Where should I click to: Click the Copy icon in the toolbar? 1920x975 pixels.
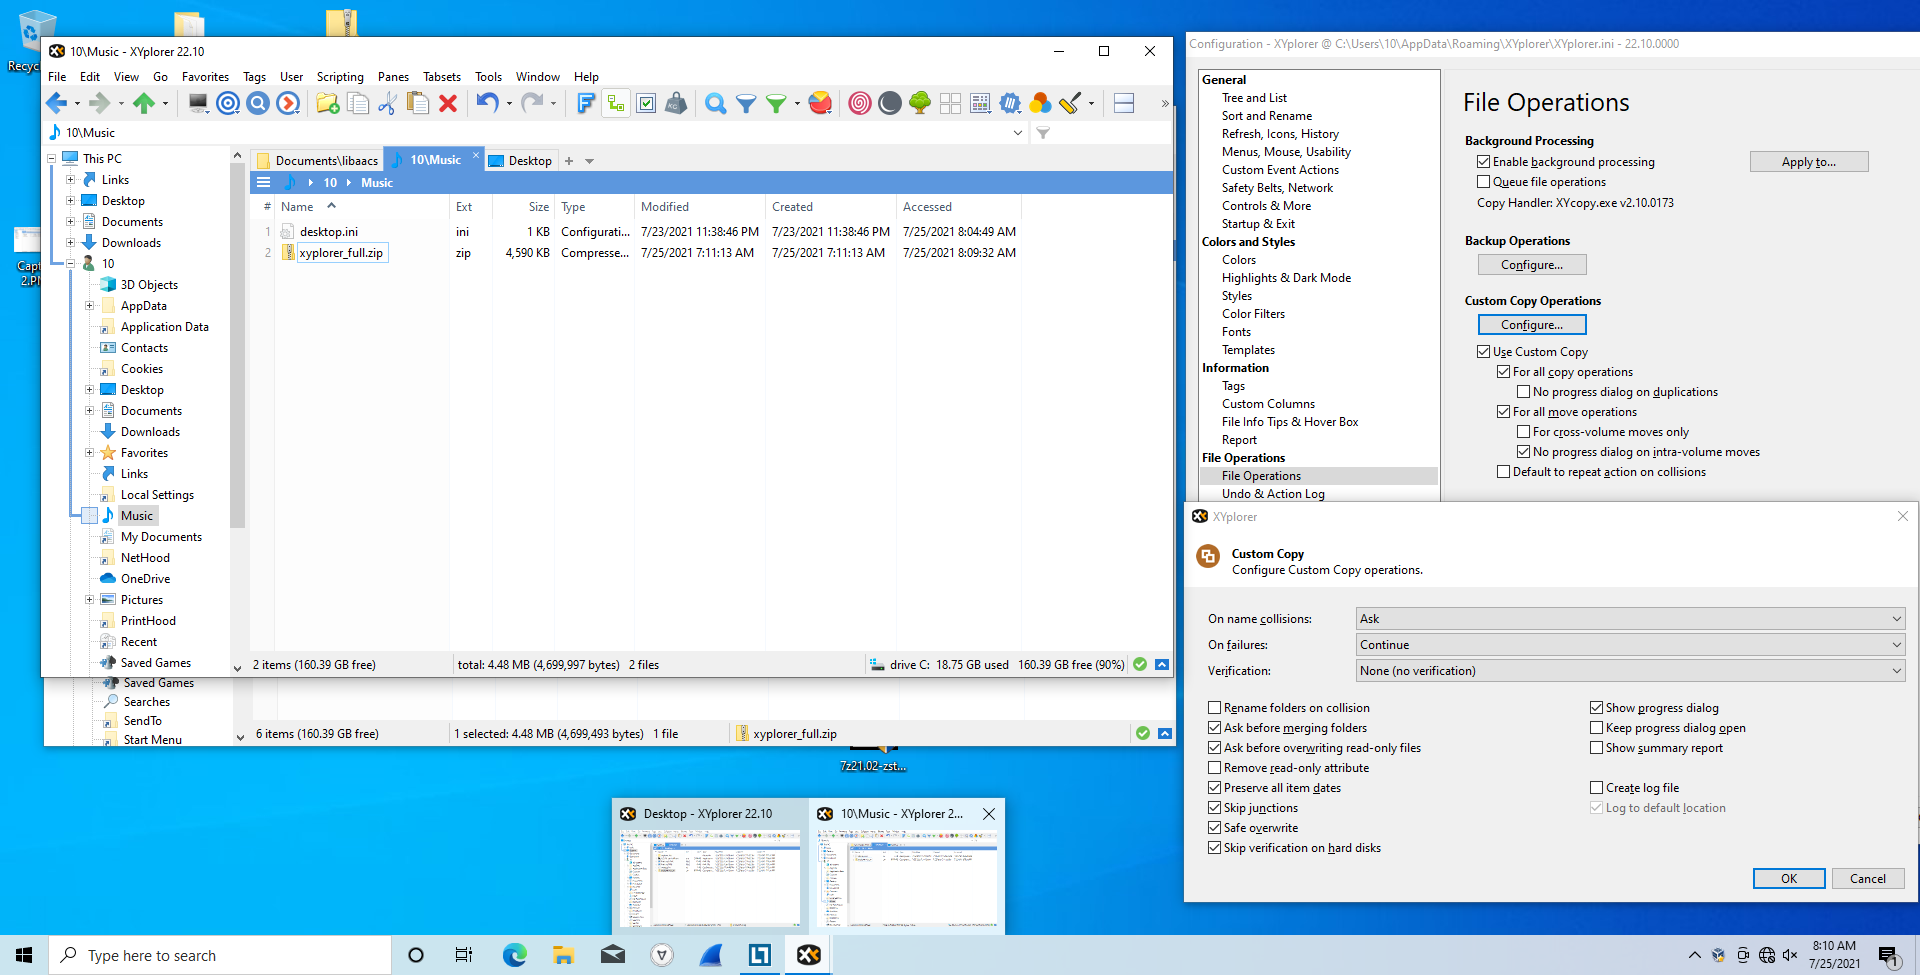pyautogui.click(x=358, y=103)
